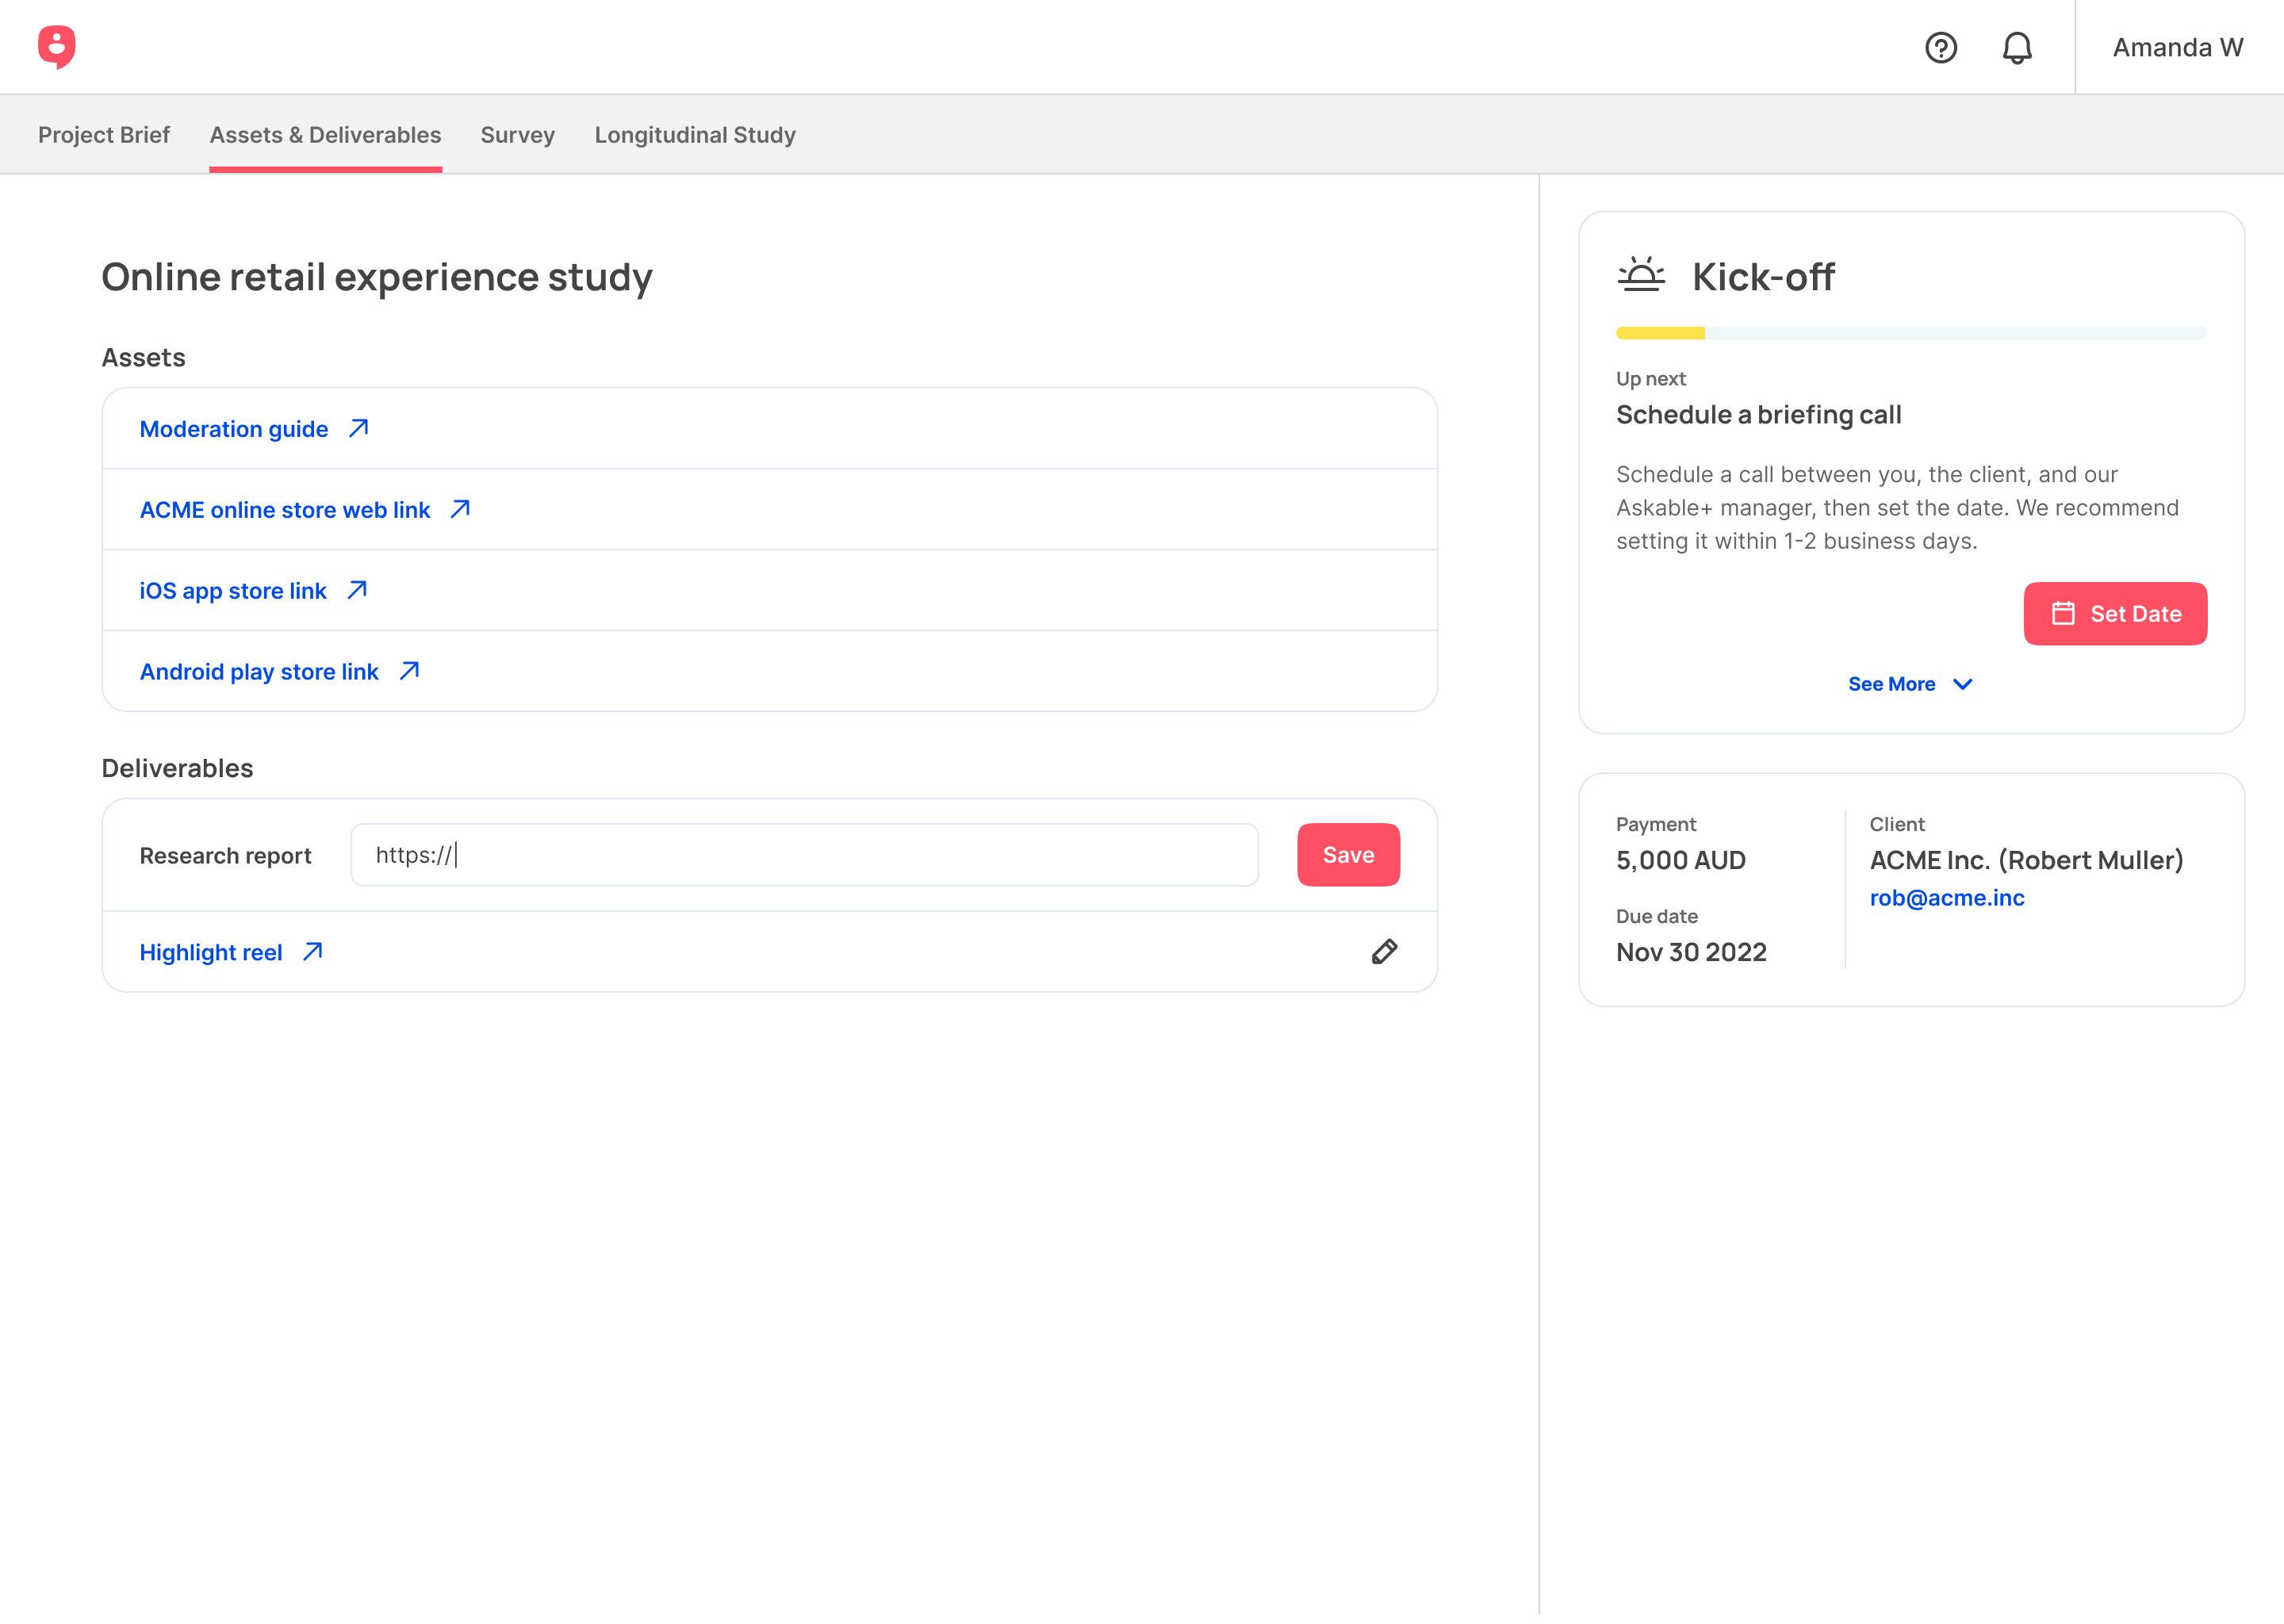Click the 5,000 AUD payment value

tap(1680, 860)
